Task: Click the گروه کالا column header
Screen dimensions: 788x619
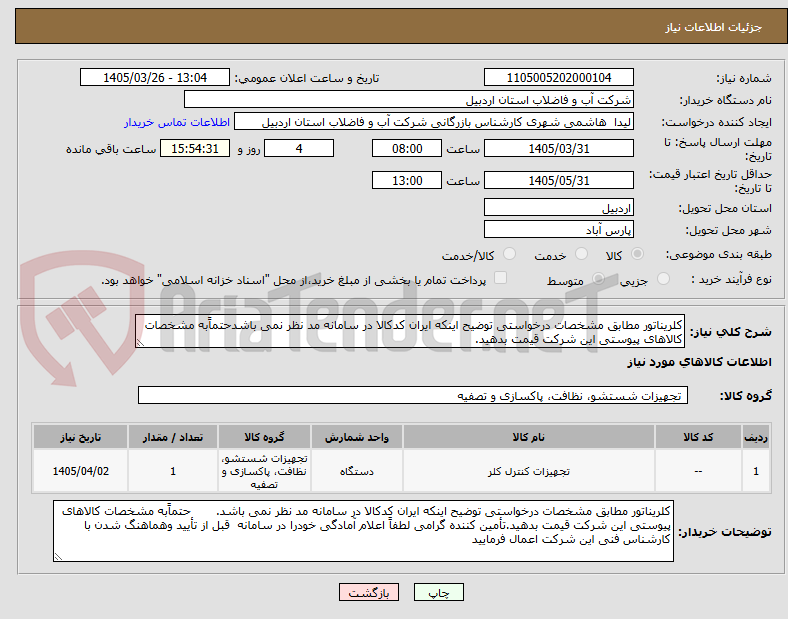Action: pos(264,437)
